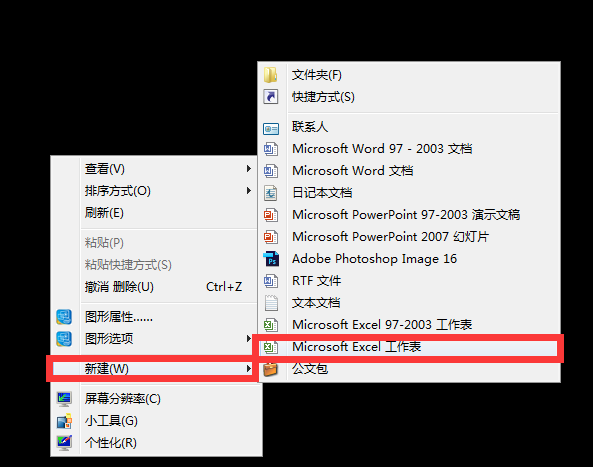This screenshot has height=467, width=593.
Task: Click the Word icon beside Word 97 - 2003 文档
Action: [271, 149]
